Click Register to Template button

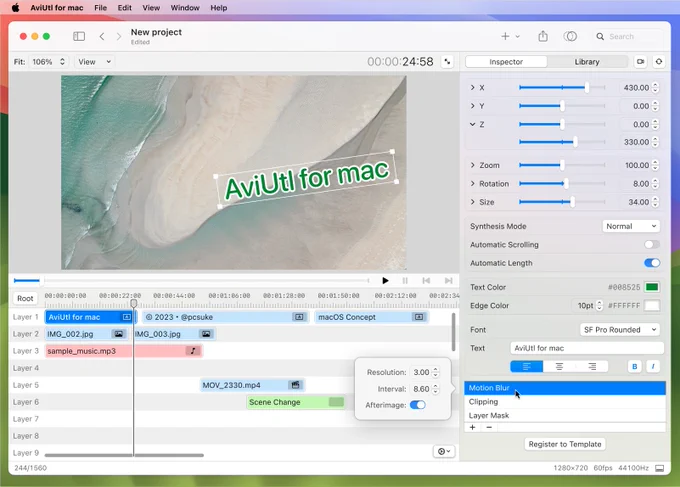coord(565,444)
